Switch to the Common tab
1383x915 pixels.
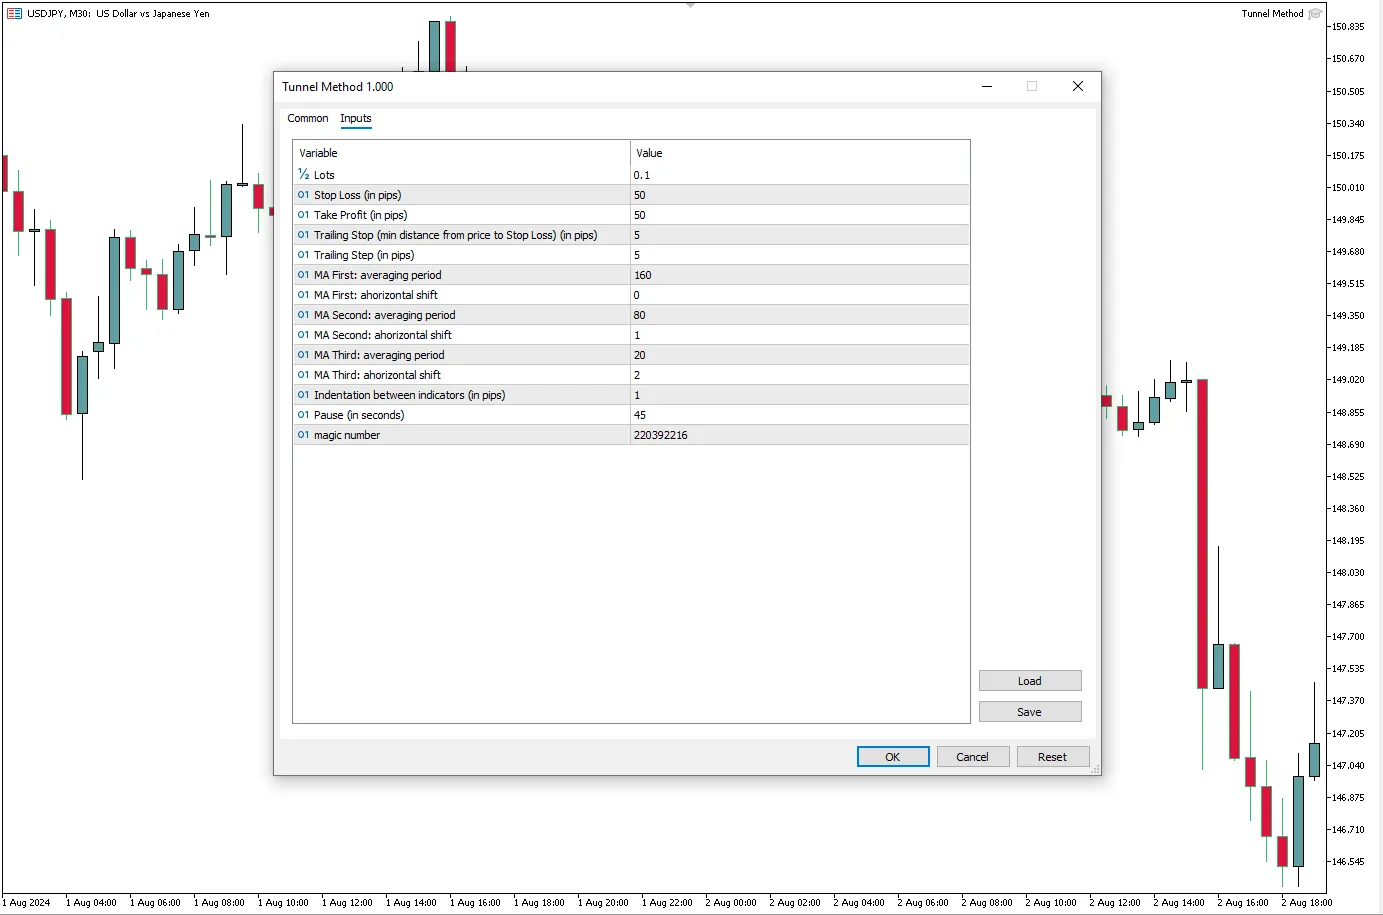pyautogui.click(x=308, y=118)
